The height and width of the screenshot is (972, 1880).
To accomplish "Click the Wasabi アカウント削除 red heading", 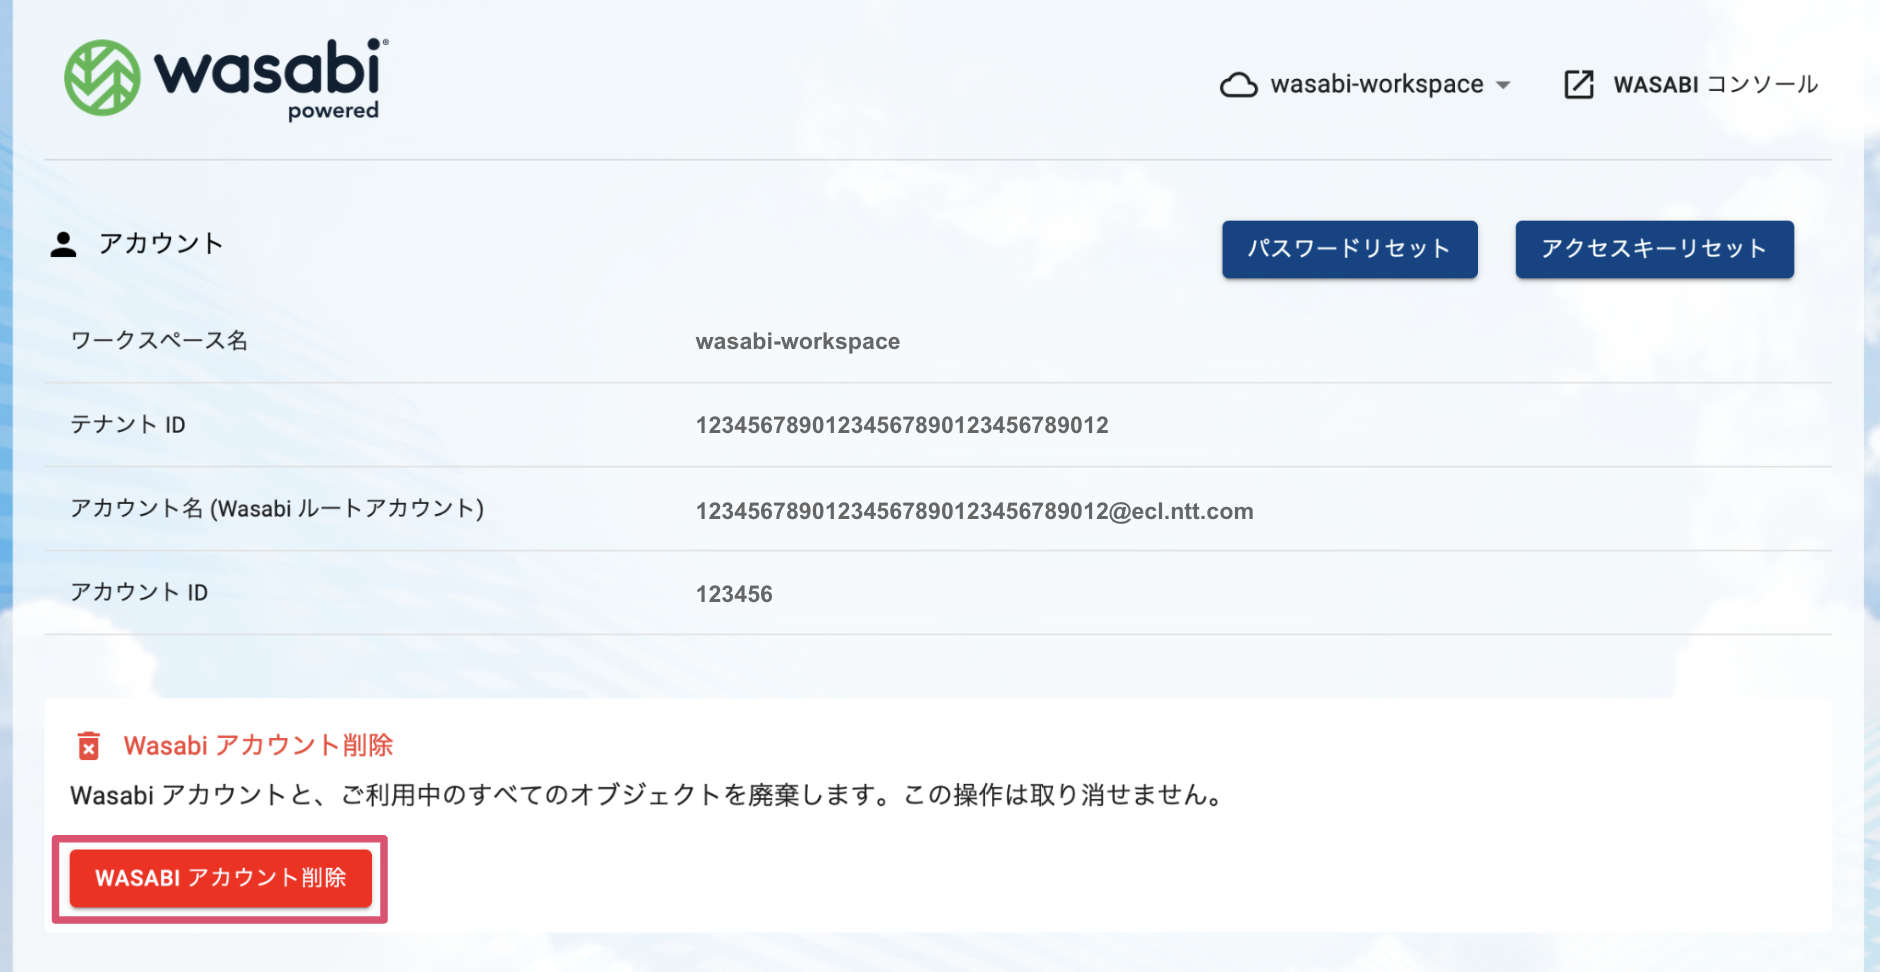I will coord(258,746).
